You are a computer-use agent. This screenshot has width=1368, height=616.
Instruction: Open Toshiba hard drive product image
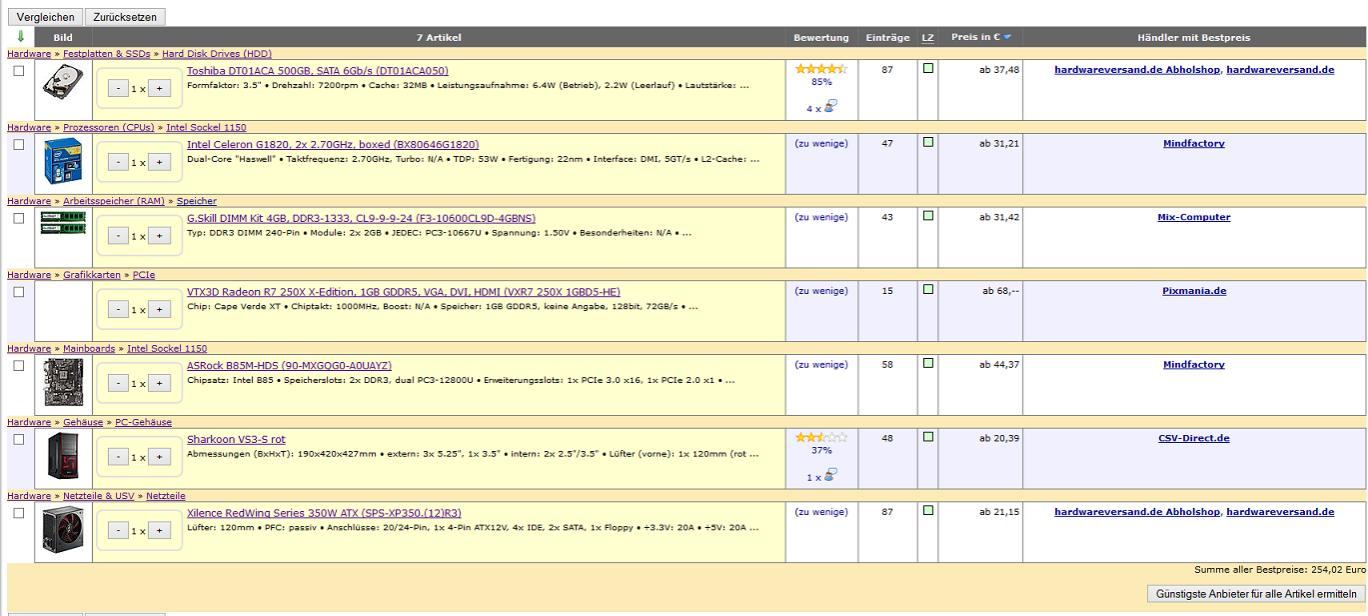(63, 81)
